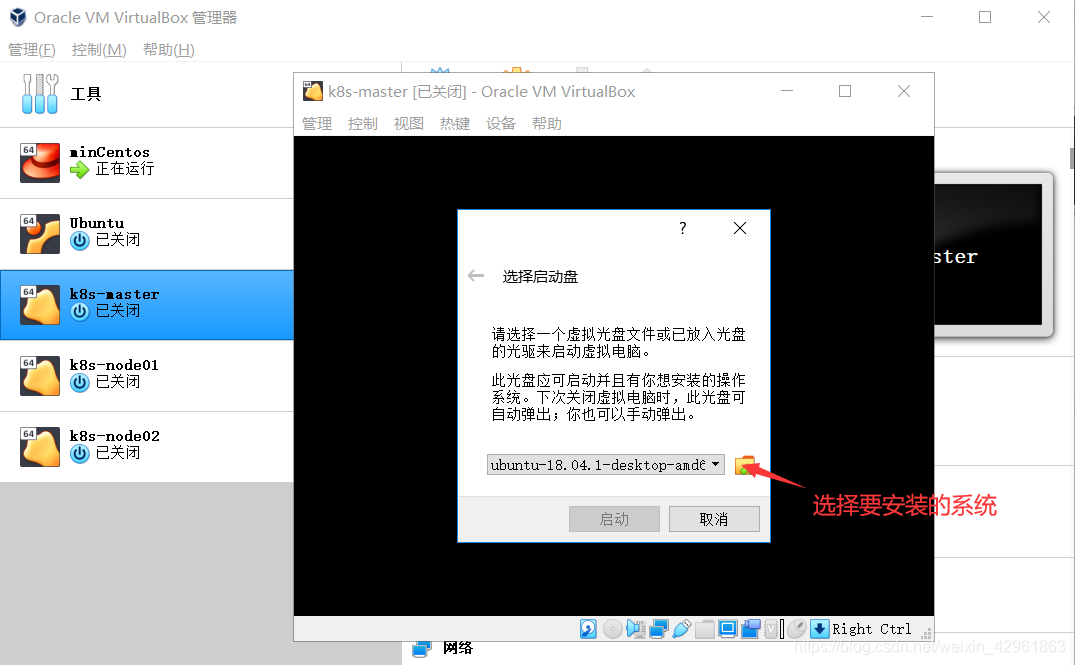Select the minCentos virtual machine
1075x665 pixels.
147,162
